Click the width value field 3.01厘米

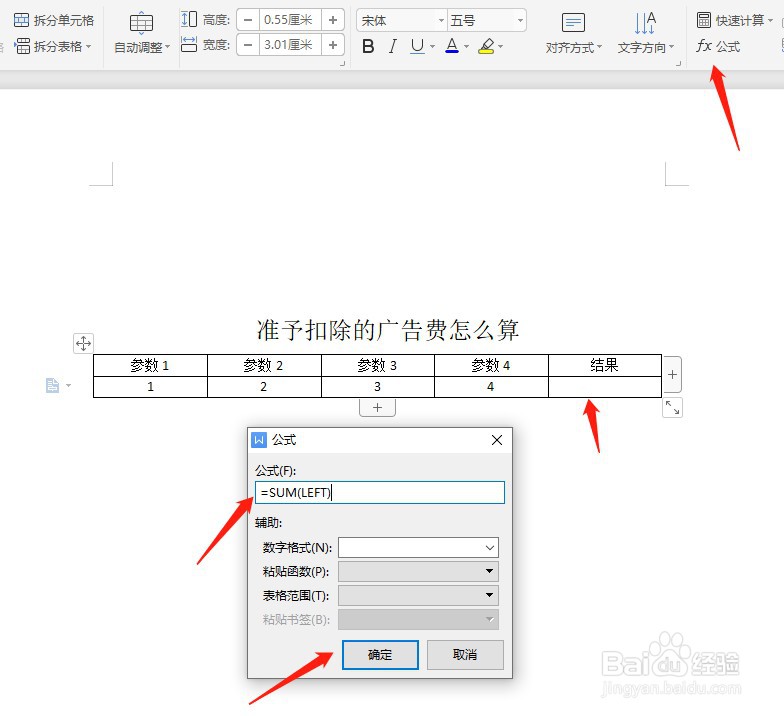click(x=290, y=45)
